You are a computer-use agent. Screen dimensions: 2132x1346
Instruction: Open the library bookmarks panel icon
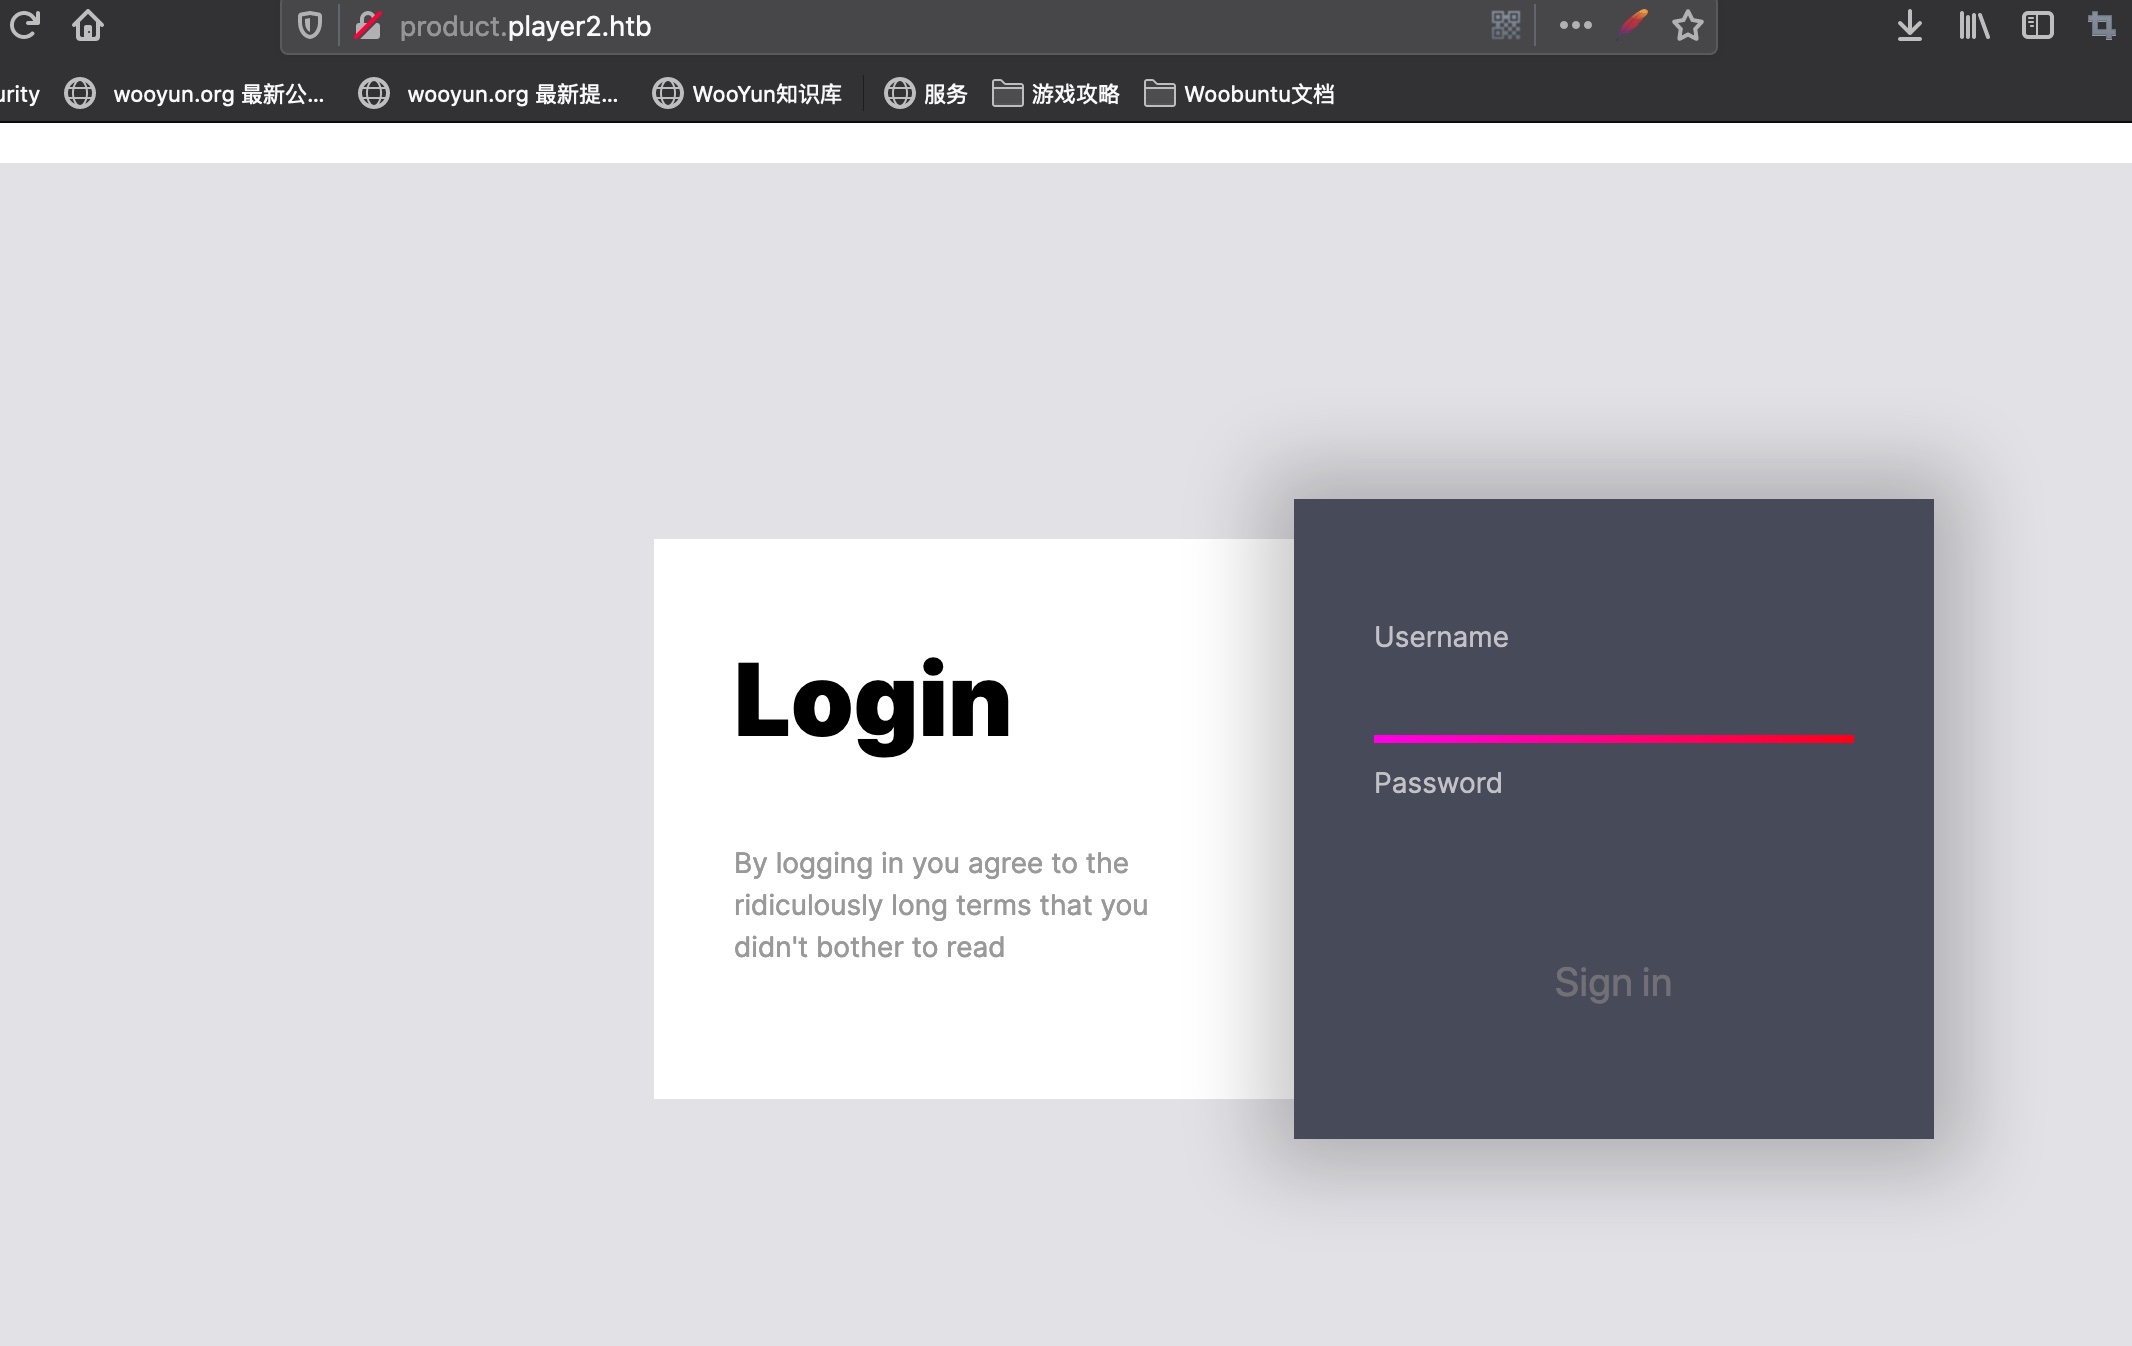click(x=1973, y=25)
